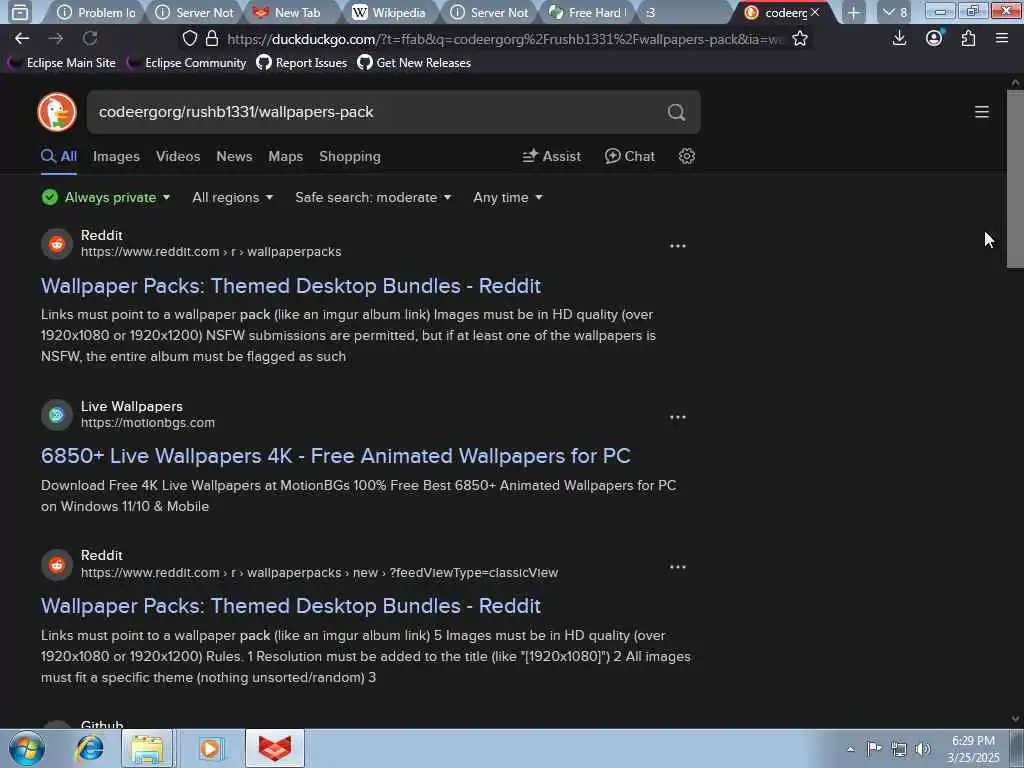Open more options for first Reddit result
Screen dimensions: 1024x768
point(678,246)
